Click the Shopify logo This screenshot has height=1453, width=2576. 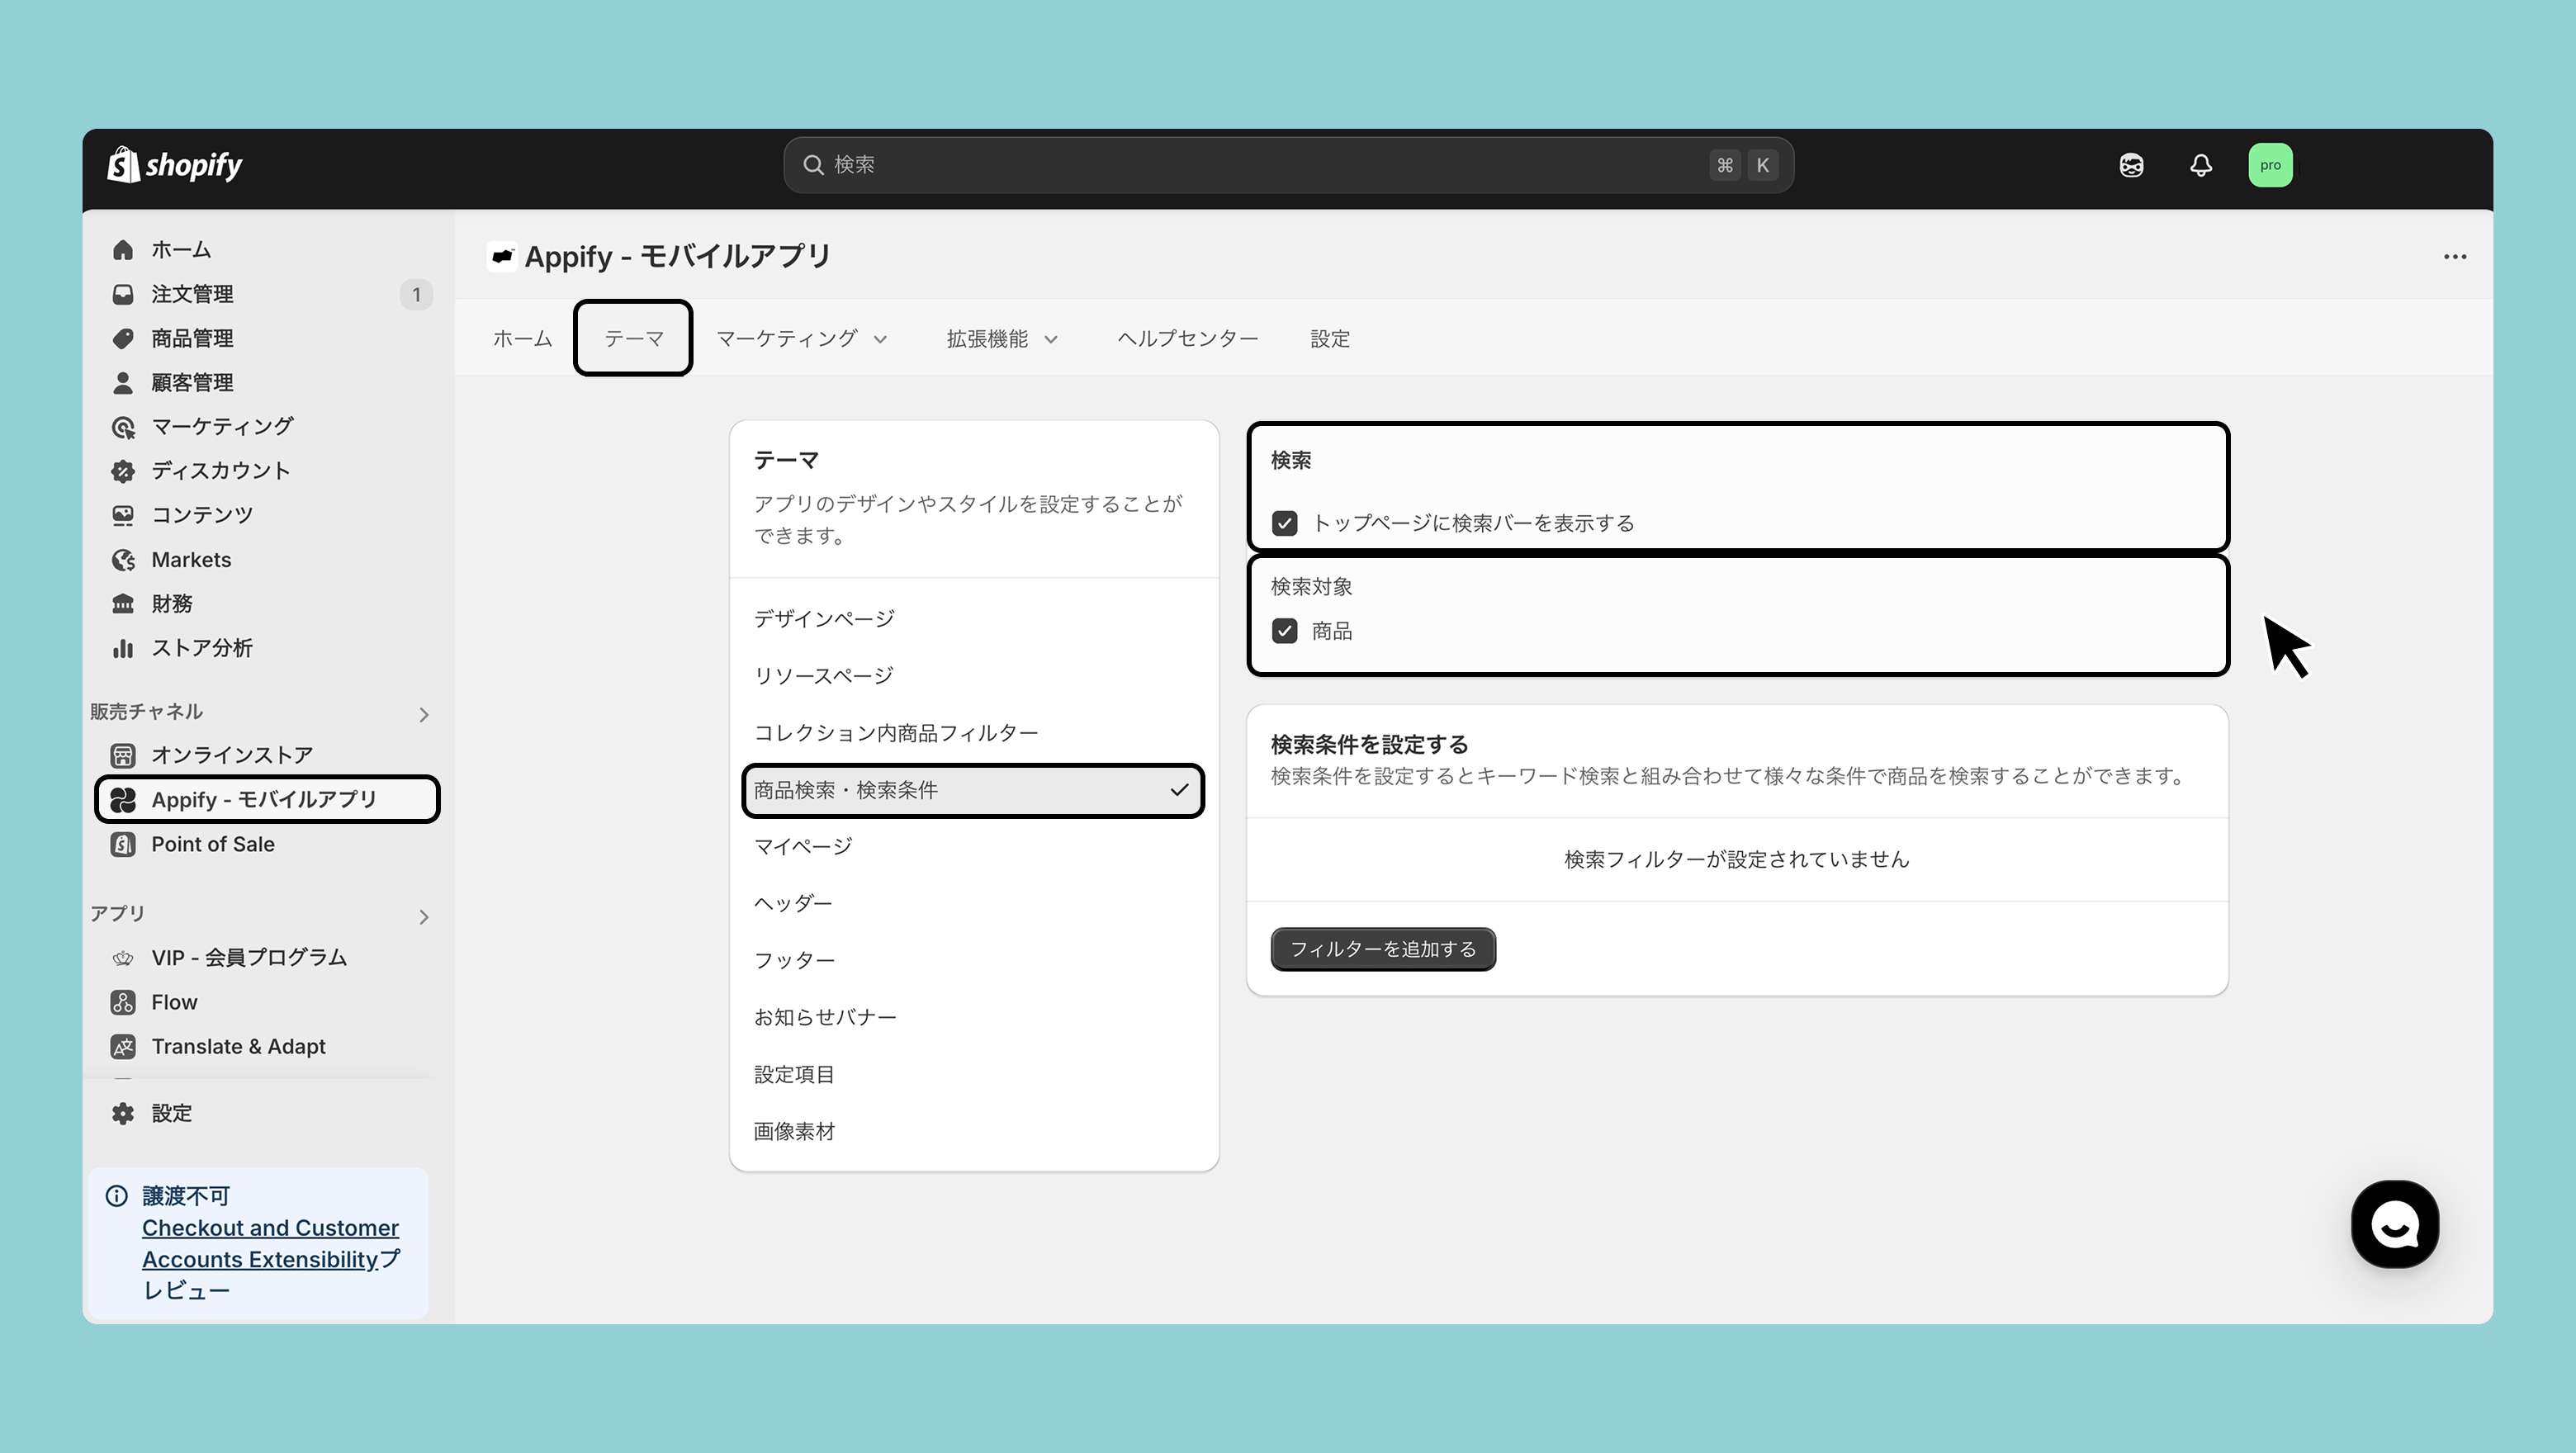point(175,165)
